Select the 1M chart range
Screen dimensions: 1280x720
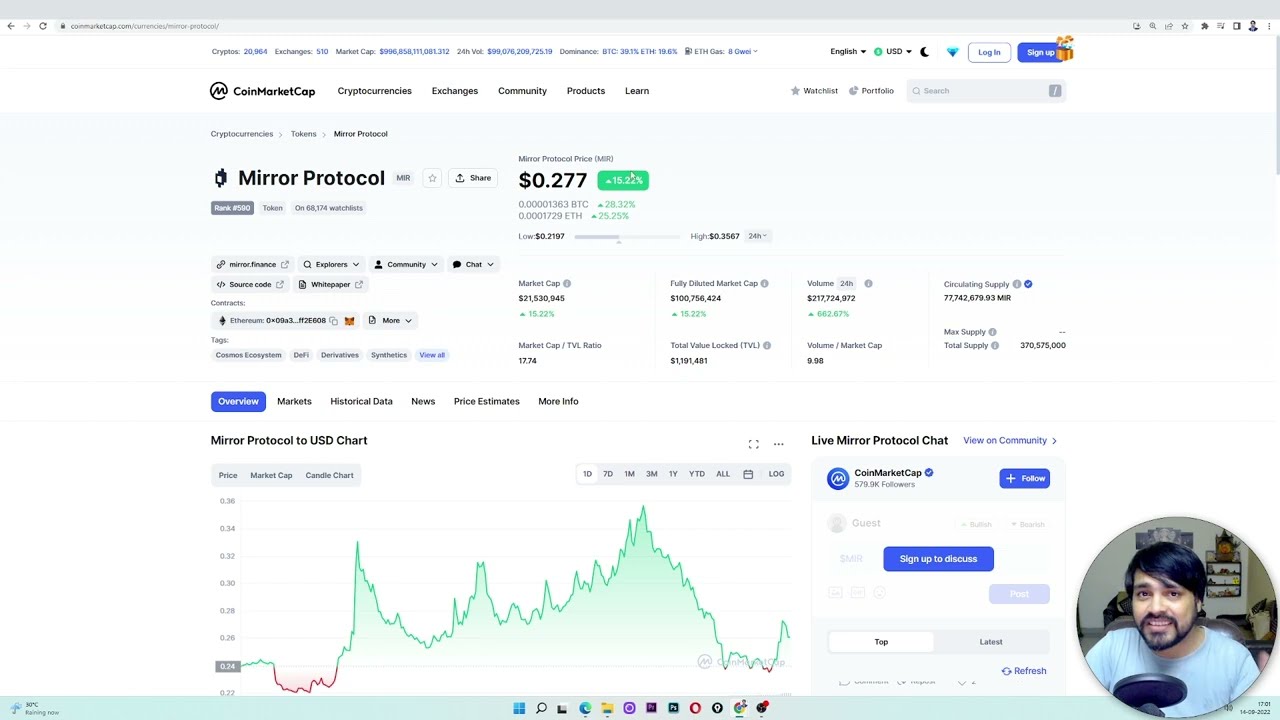pos(629,474)
